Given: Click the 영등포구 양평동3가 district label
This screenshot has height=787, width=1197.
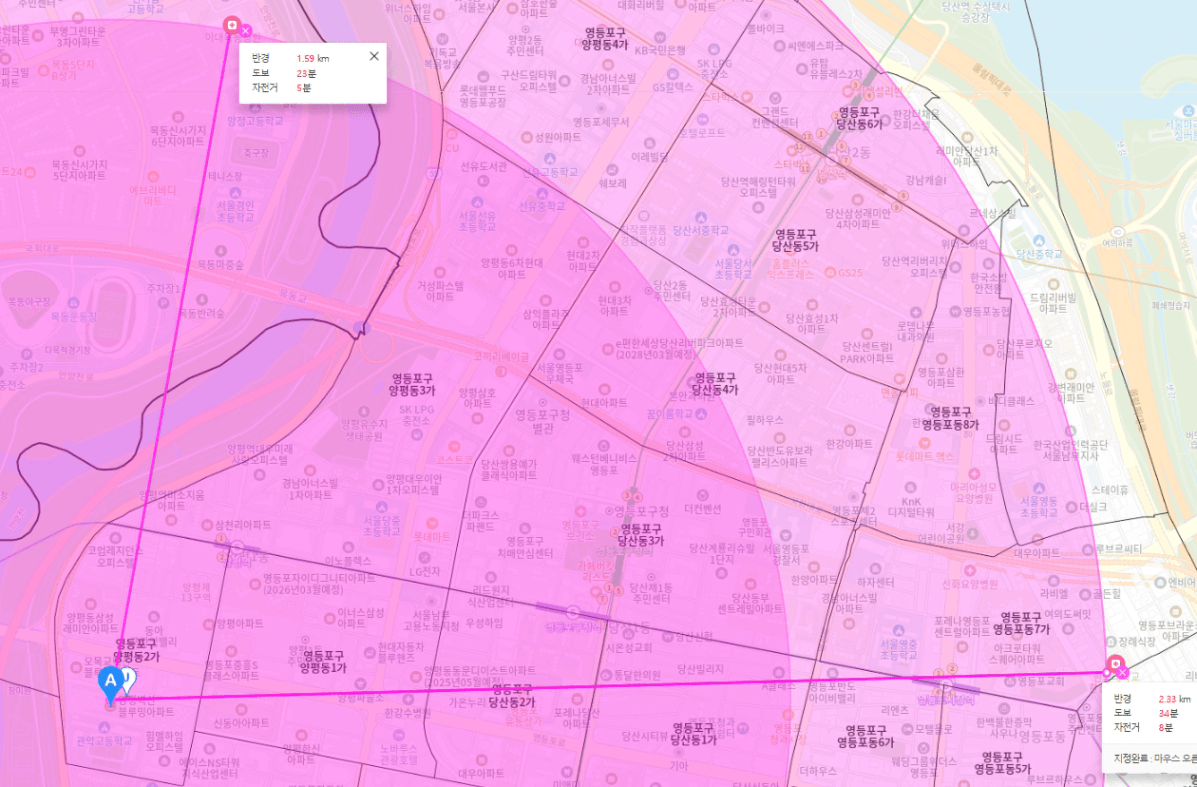Looking at the screenshot, I should [411, 384].
